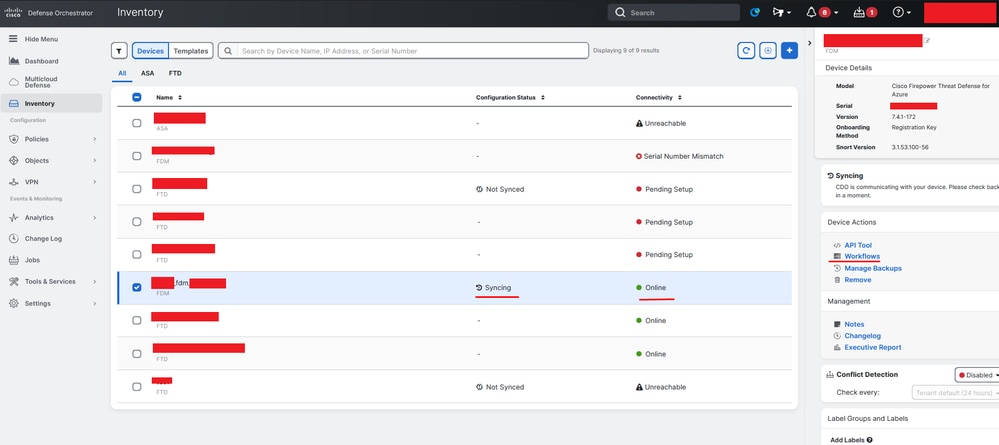Sort by the Name column
Image resolution: width=999 pixels, height=445 pixels.
point(169,98)
